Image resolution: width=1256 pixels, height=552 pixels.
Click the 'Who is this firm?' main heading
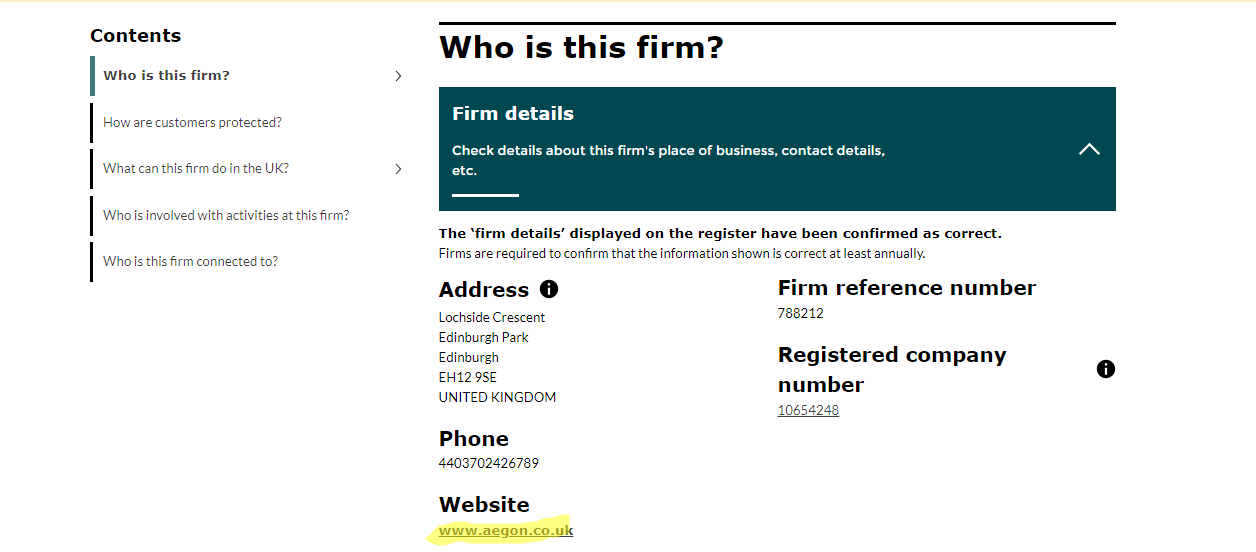point(581,47)
